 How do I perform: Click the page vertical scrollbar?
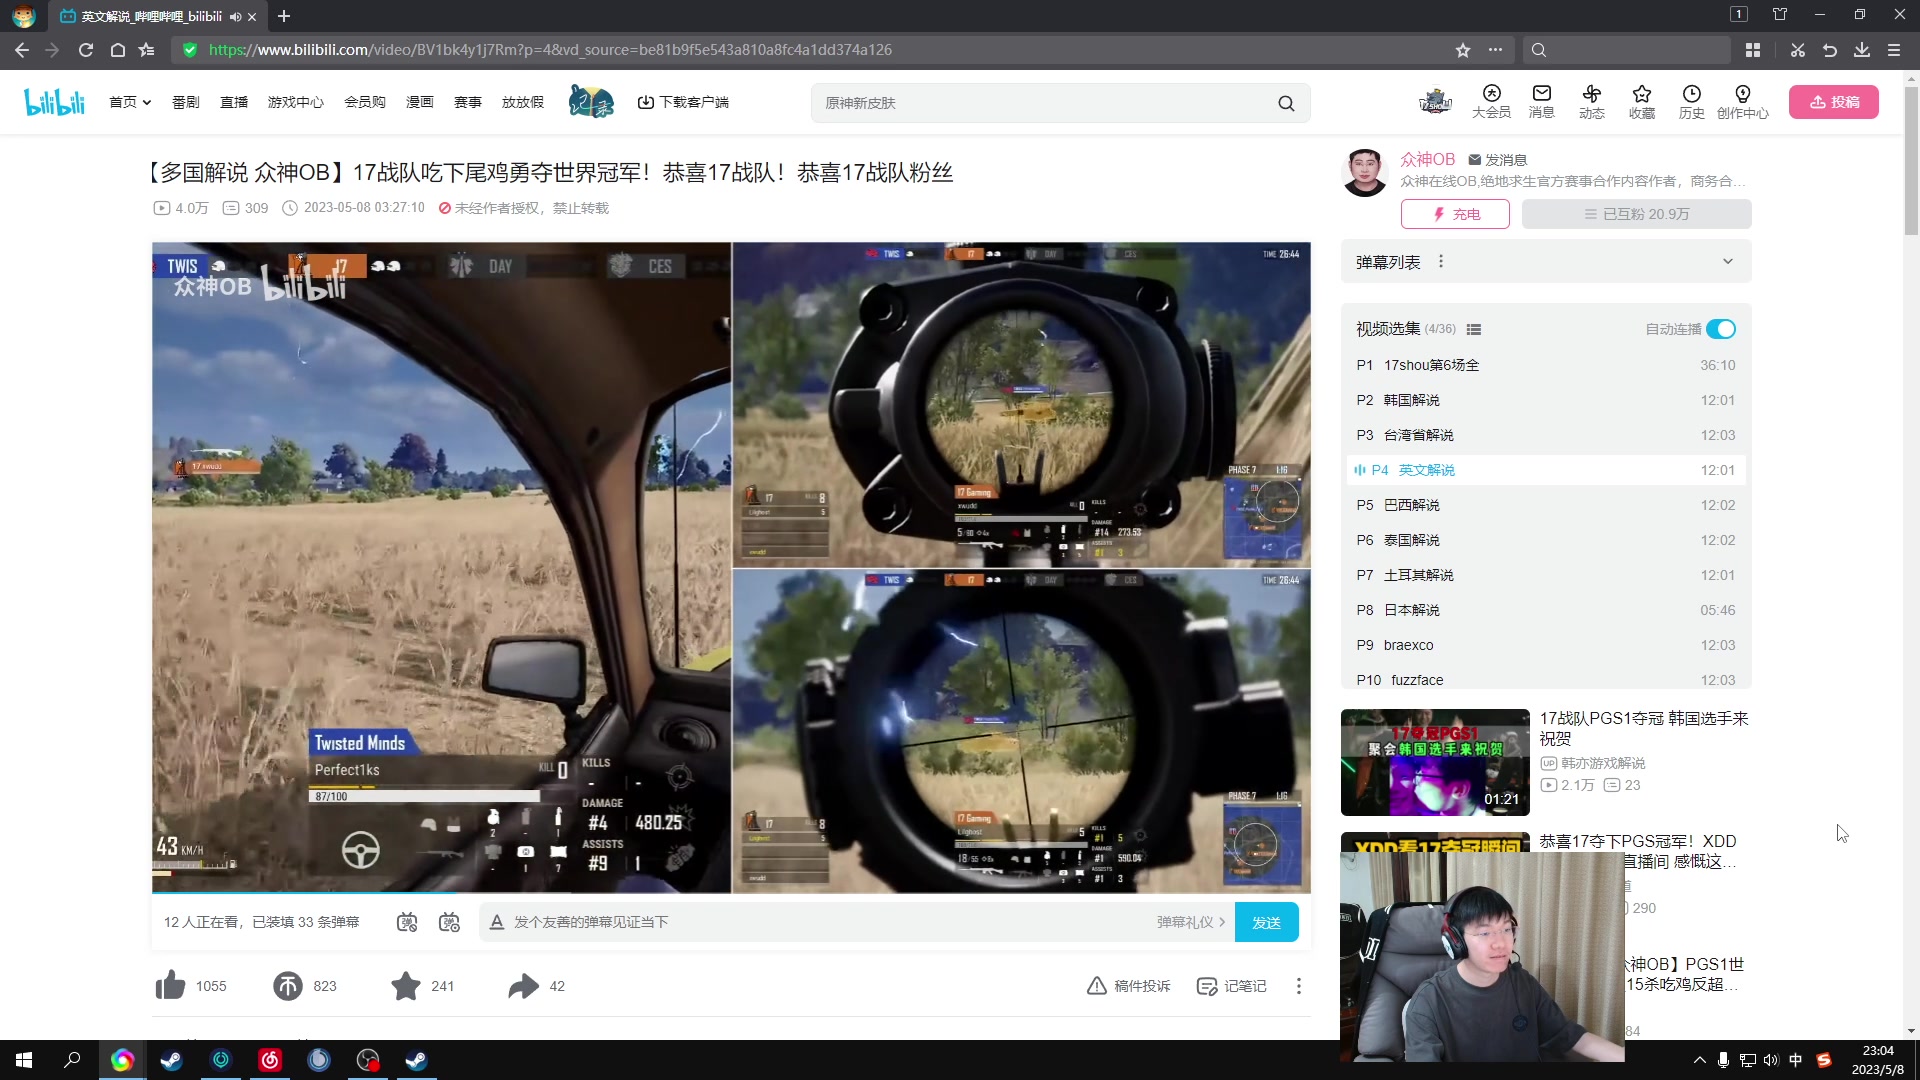1911,160
